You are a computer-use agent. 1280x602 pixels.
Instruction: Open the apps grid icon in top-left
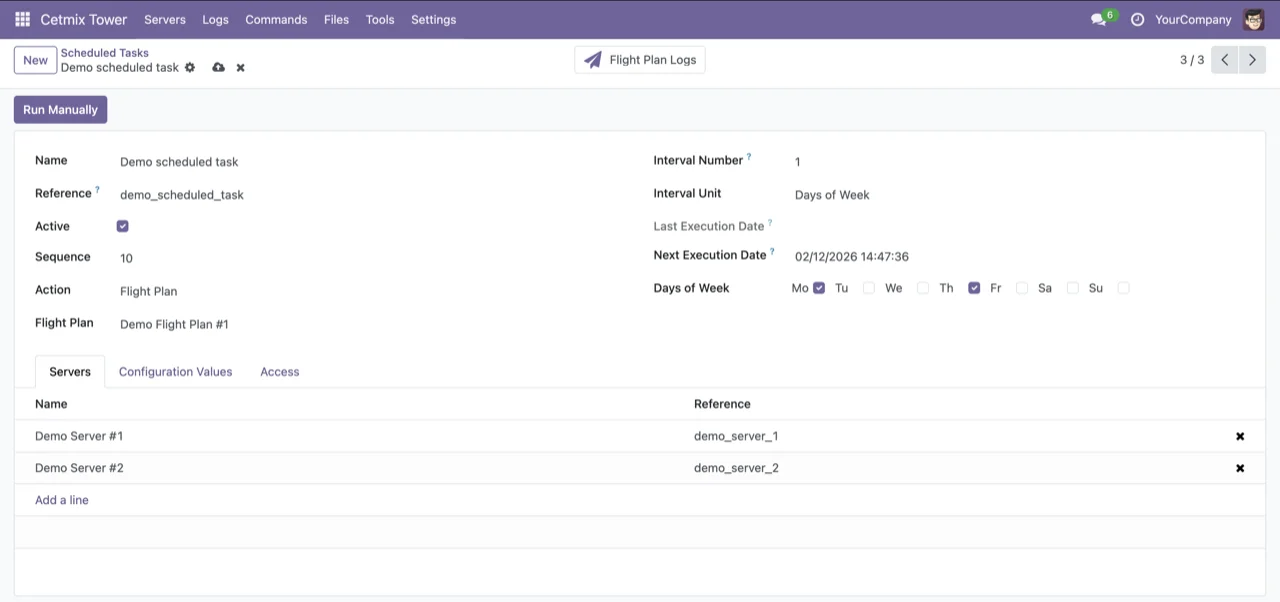pos(21,19)
